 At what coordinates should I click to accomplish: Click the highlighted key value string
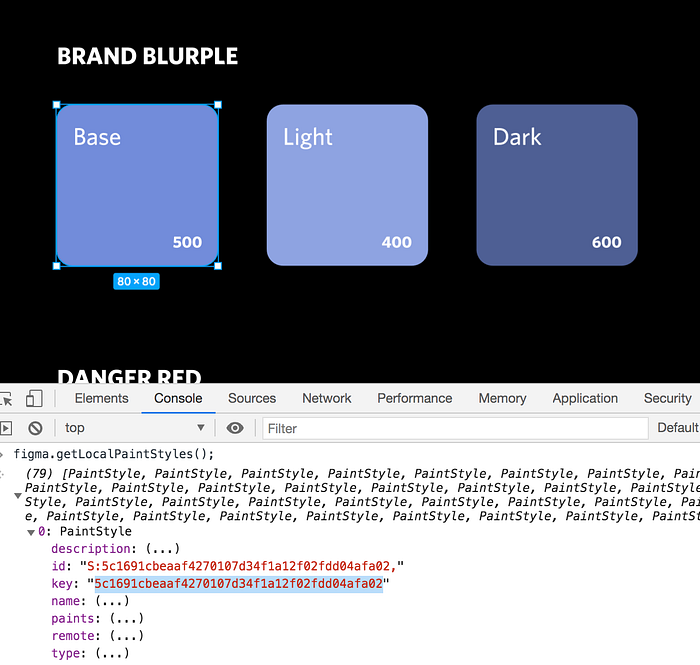238,584
